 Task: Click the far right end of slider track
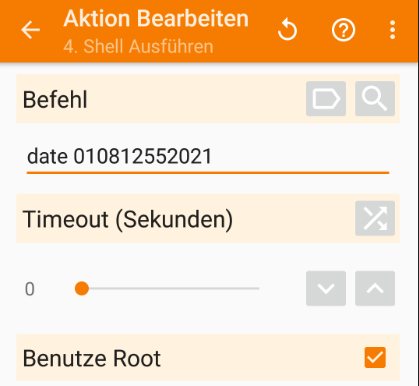tap(258, 288)
